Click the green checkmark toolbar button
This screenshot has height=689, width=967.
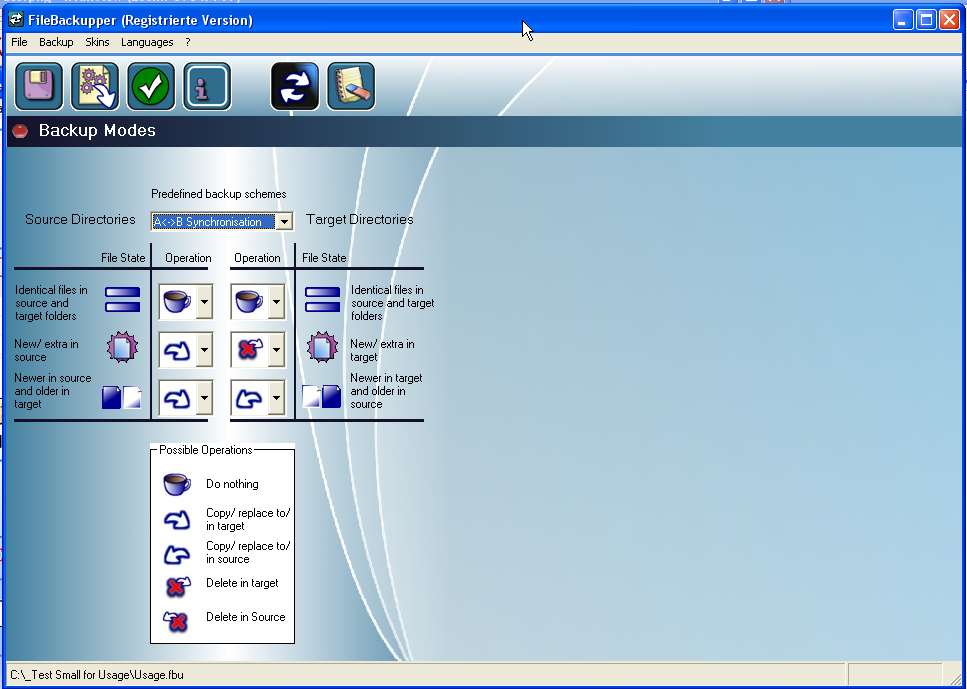(151, 86)
